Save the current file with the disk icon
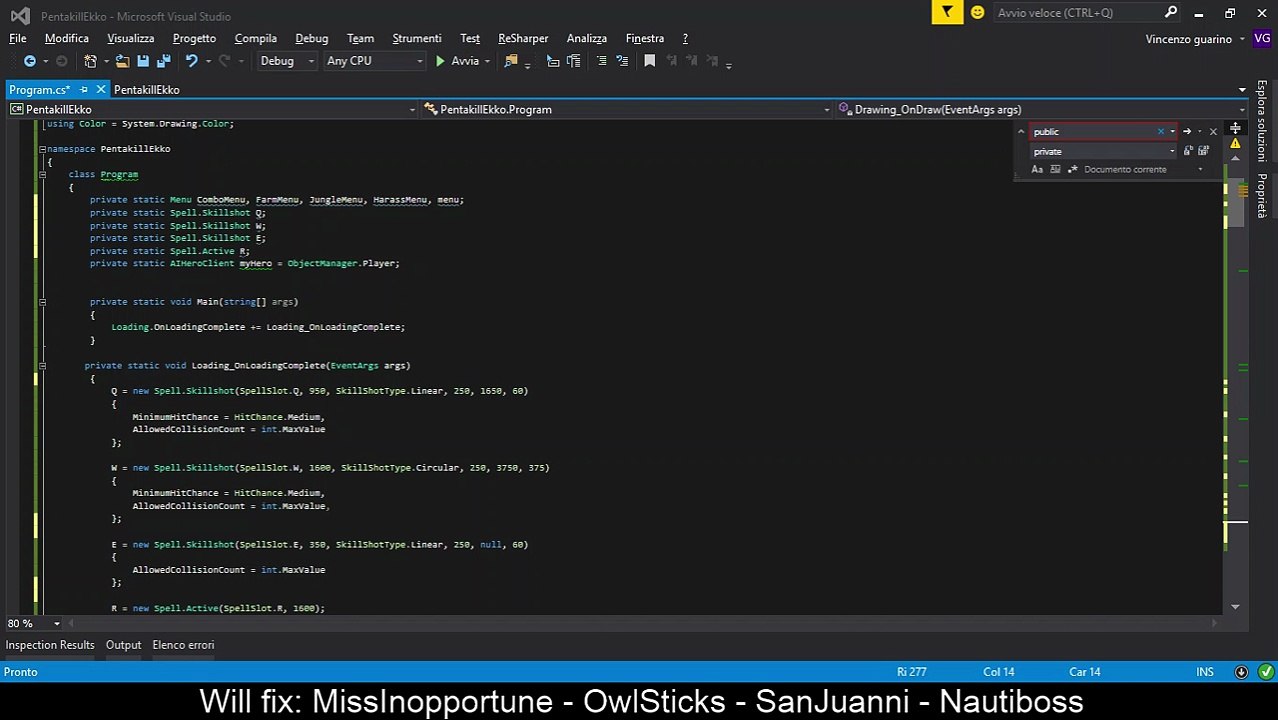This screenshot has width=1278, height=720. coord(143,61)
